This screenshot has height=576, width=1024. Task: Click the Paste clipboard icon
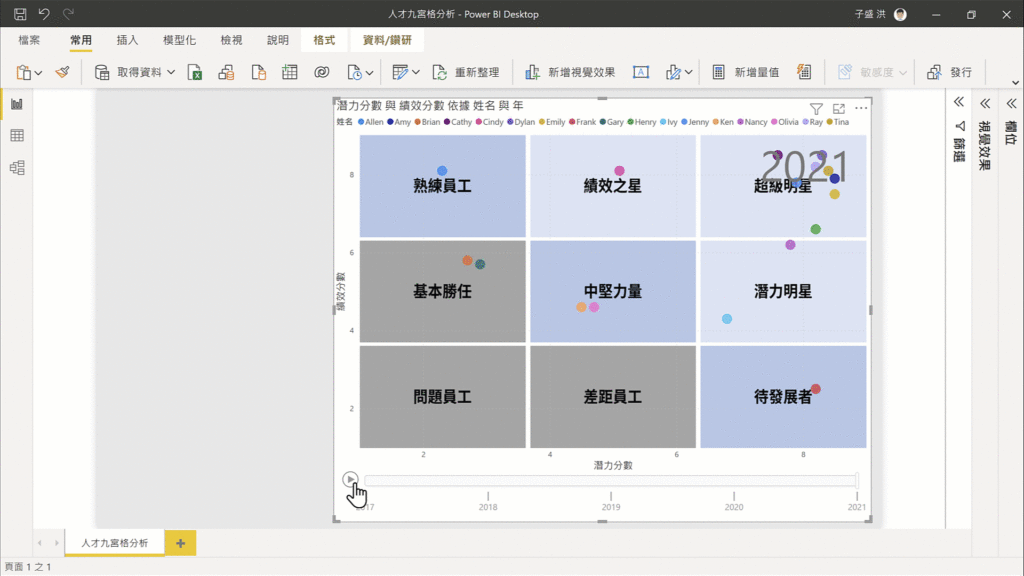coord(24,72)
